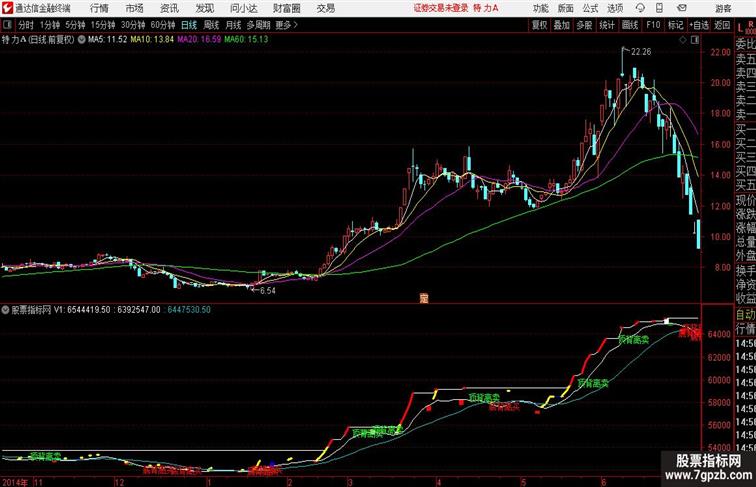
Task: Click the 证券交易未登录 status link
Action: 441,8
